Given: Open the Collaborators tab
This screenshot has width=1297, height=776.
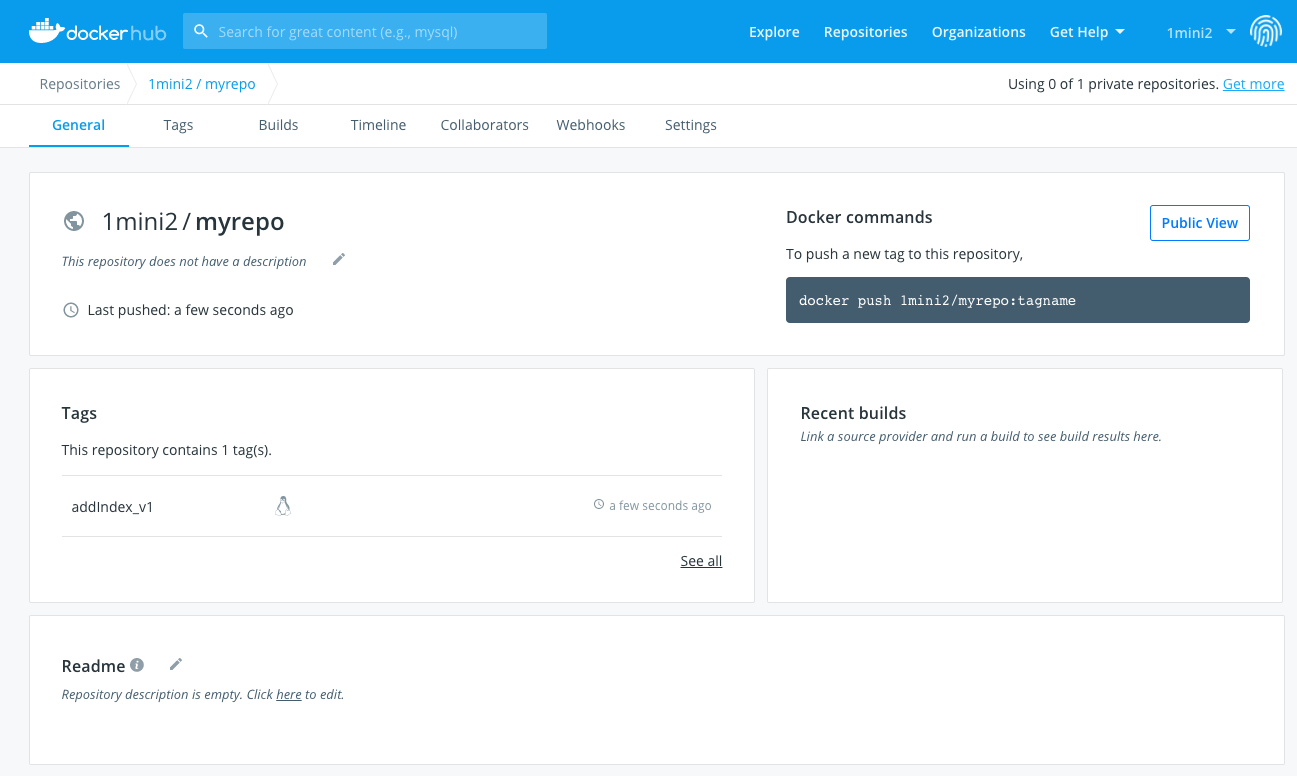Looking at the screenshot, I should tap(484, 125).
